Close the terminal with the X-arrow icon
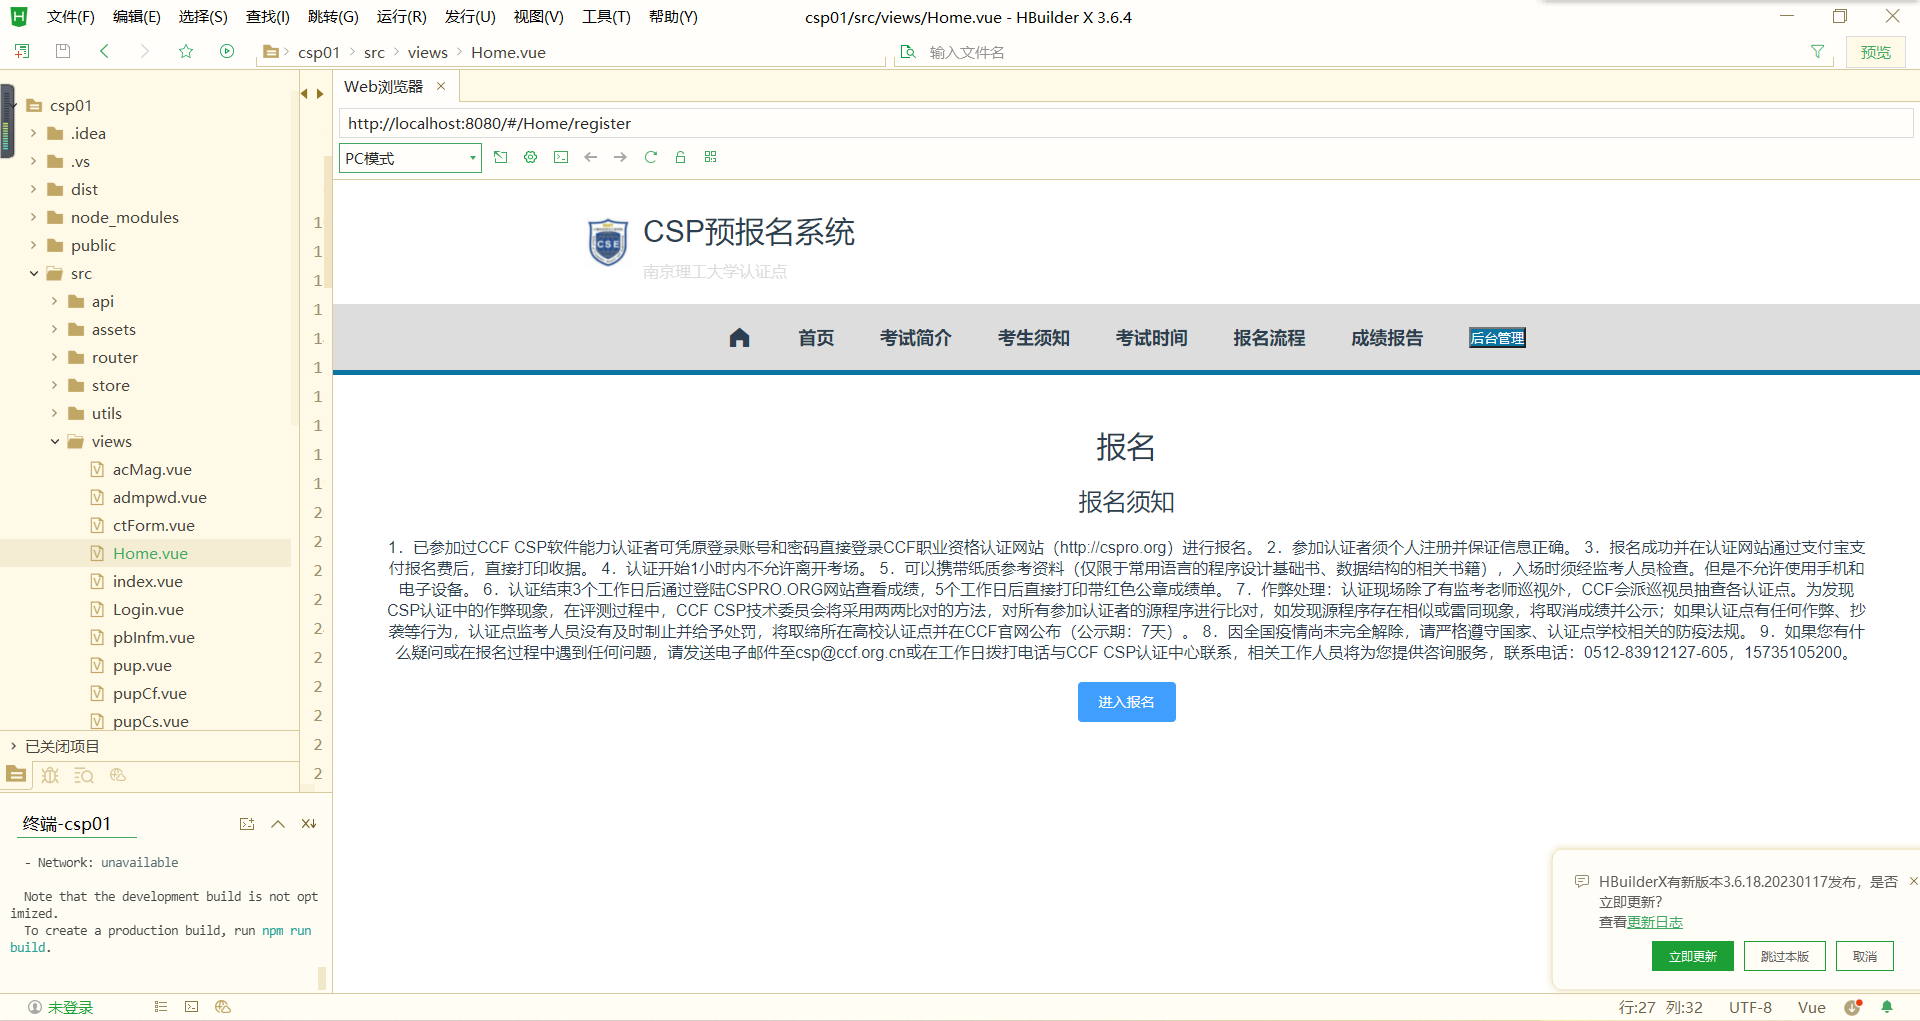This screenshot has height=1021, width=1920. (x=309, y=824)
